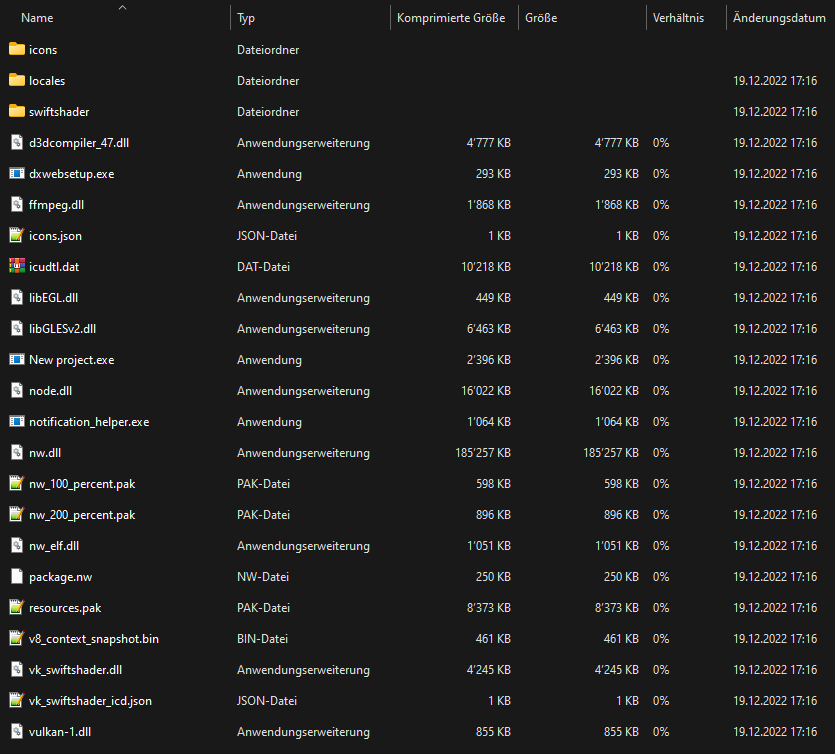Sort by Typ column header
The width and height of the screenshot is (835, 754).
point(246,18)
